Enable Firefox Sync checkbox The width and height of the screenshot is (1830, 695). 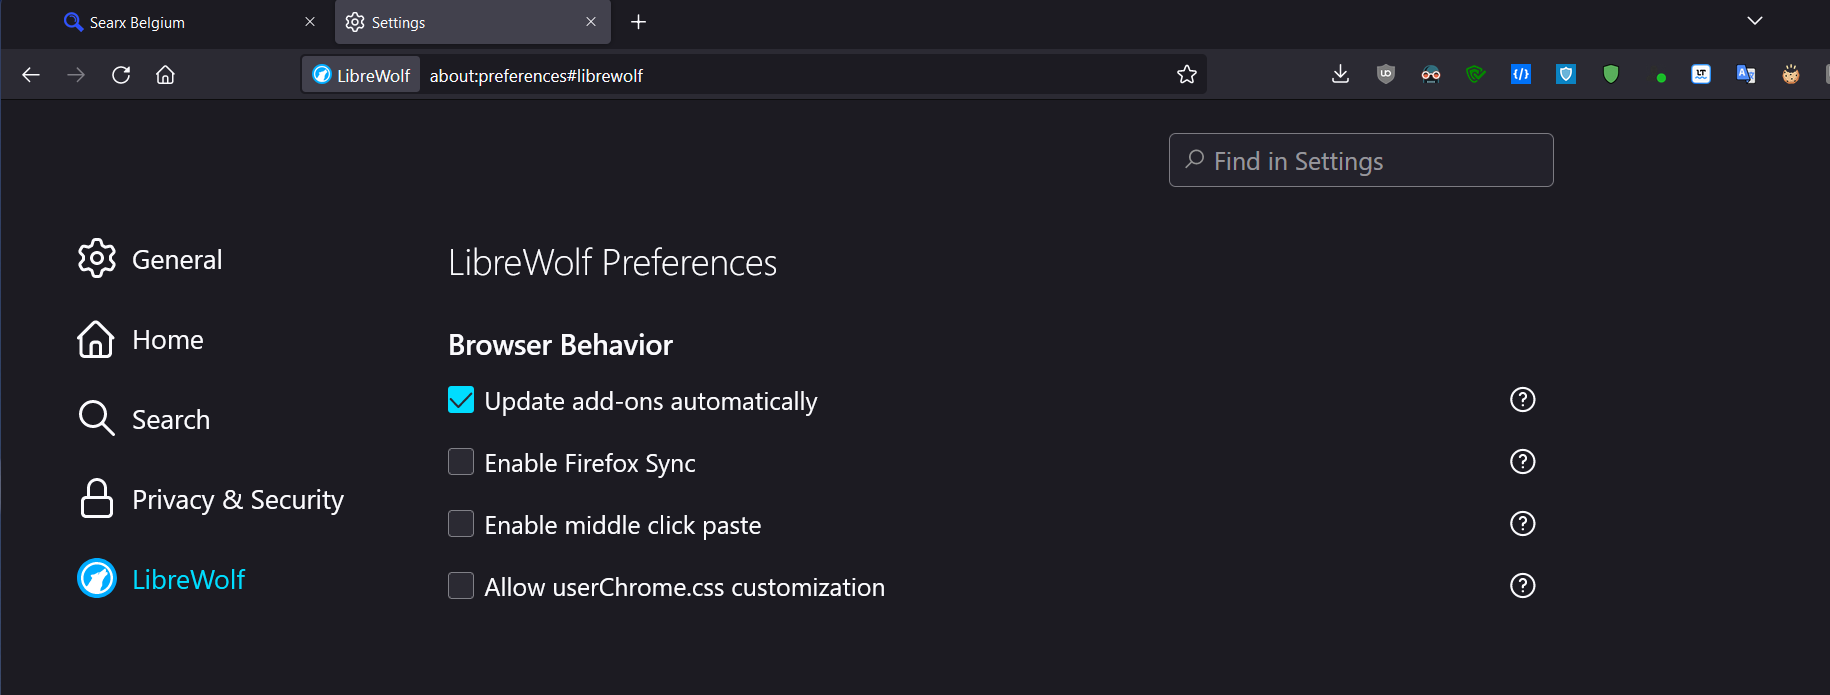click(461, 462)
